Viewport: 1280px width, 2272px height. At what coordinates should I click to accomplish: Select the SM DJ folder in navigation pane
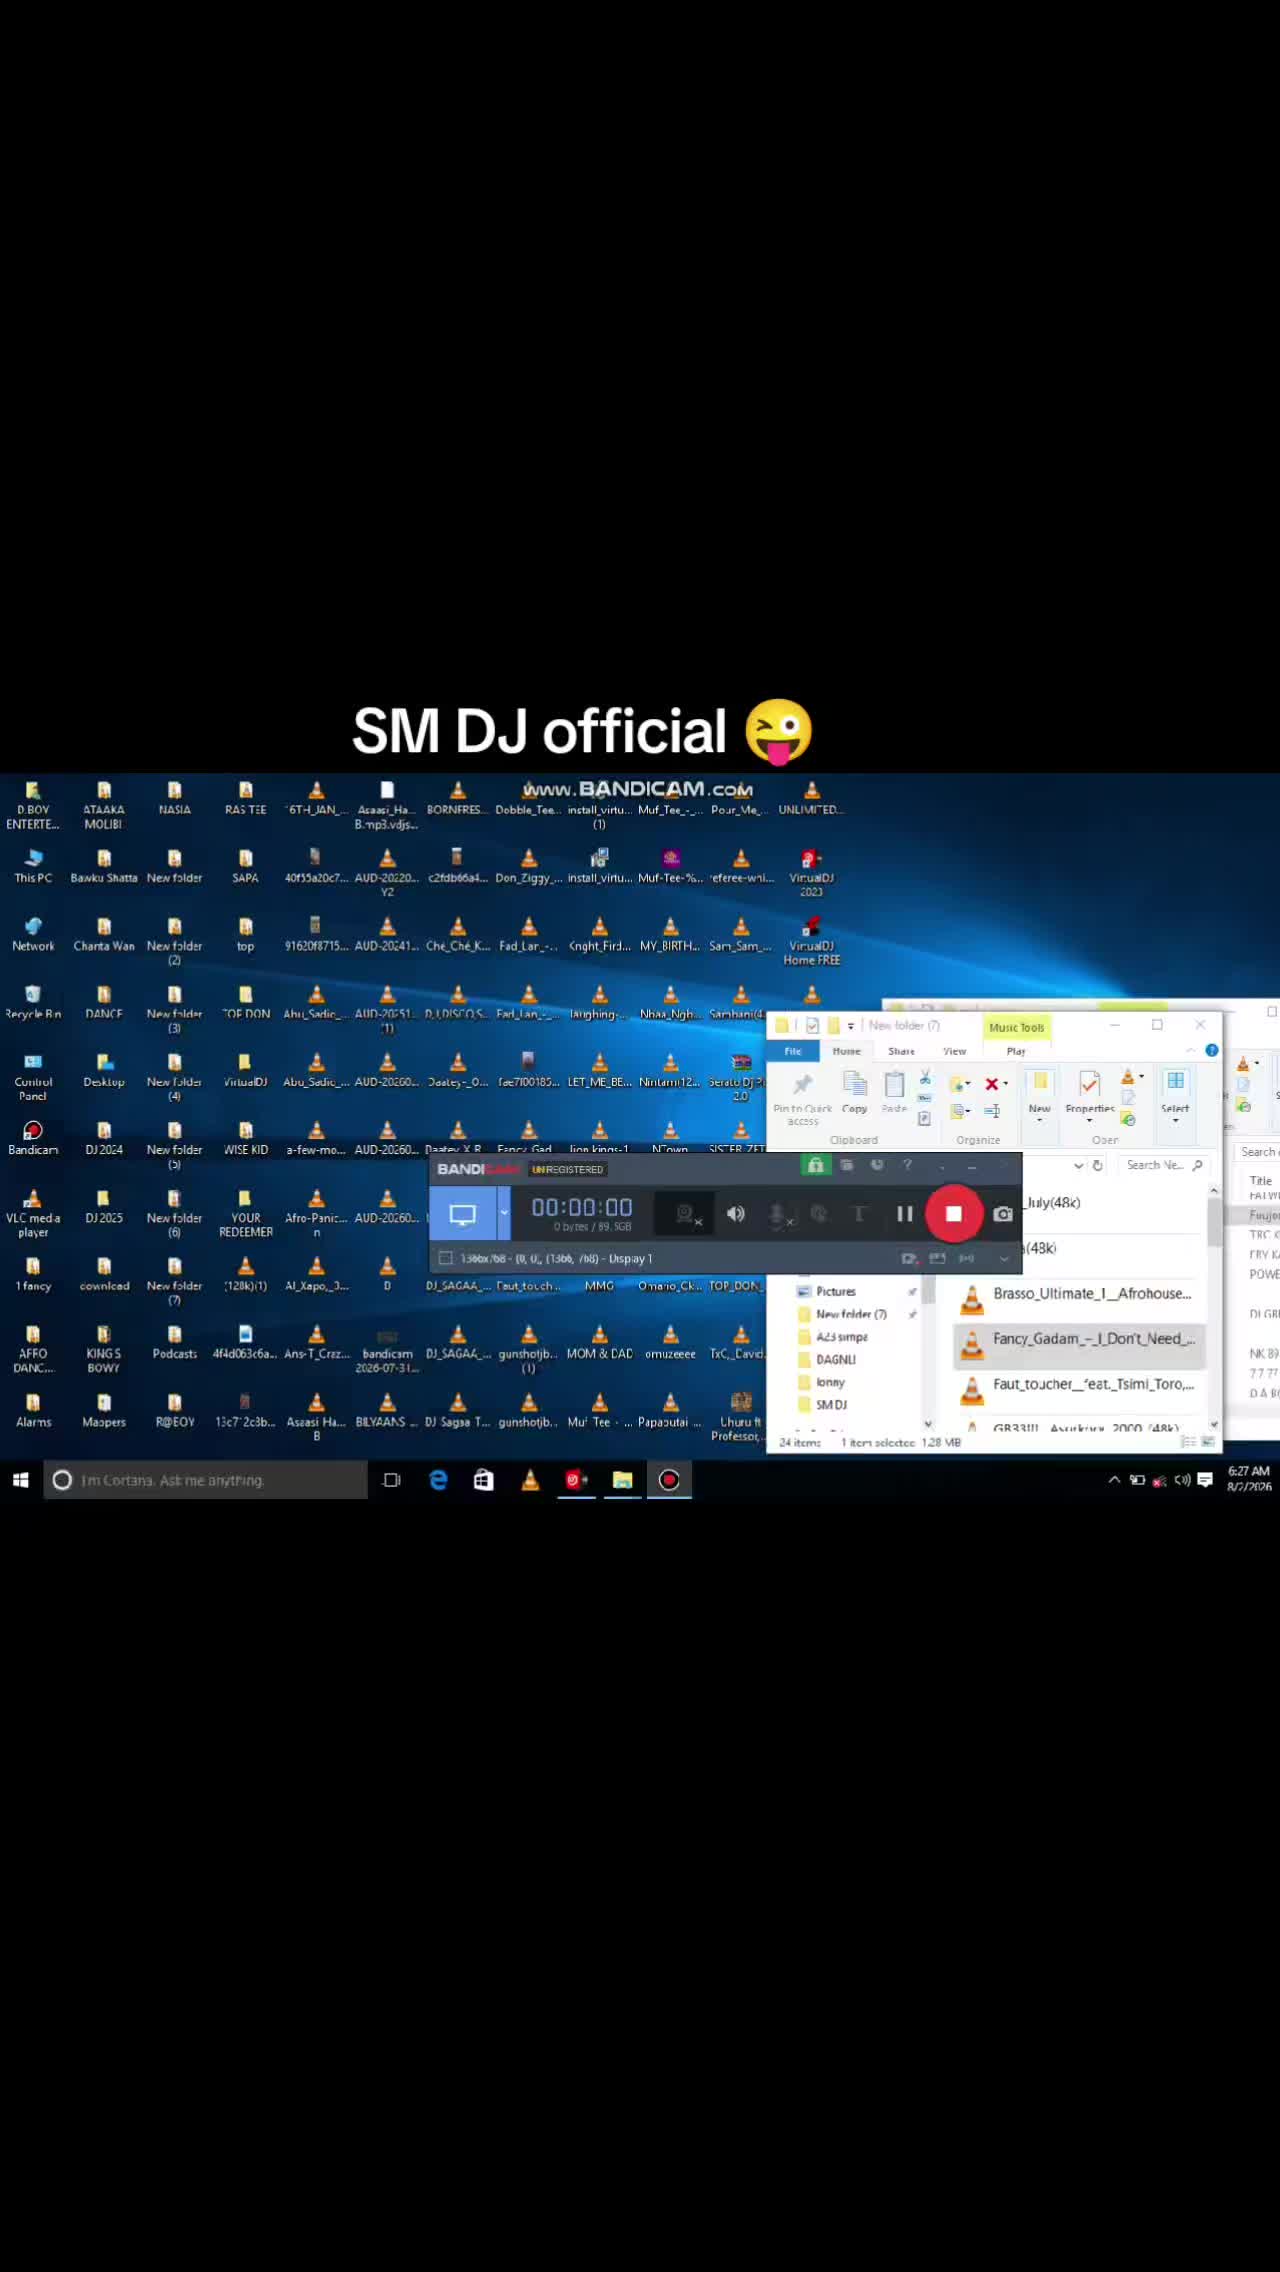point(822,1404)
